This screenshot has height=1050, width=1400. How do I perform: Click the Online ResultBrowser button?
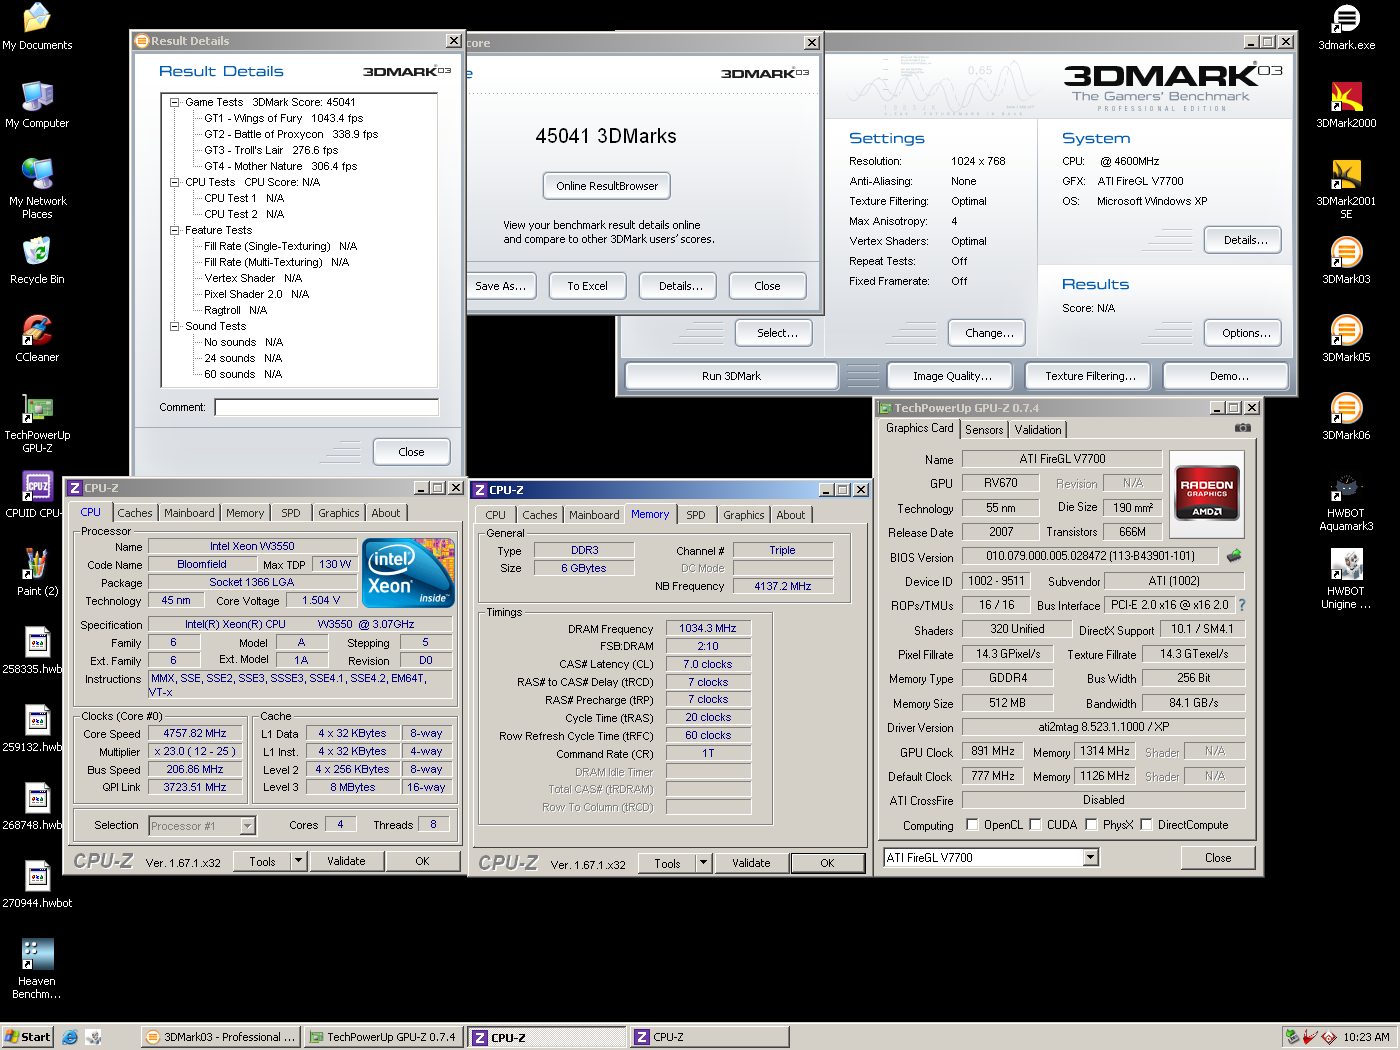pyautogui.click(x=607, y=186)
